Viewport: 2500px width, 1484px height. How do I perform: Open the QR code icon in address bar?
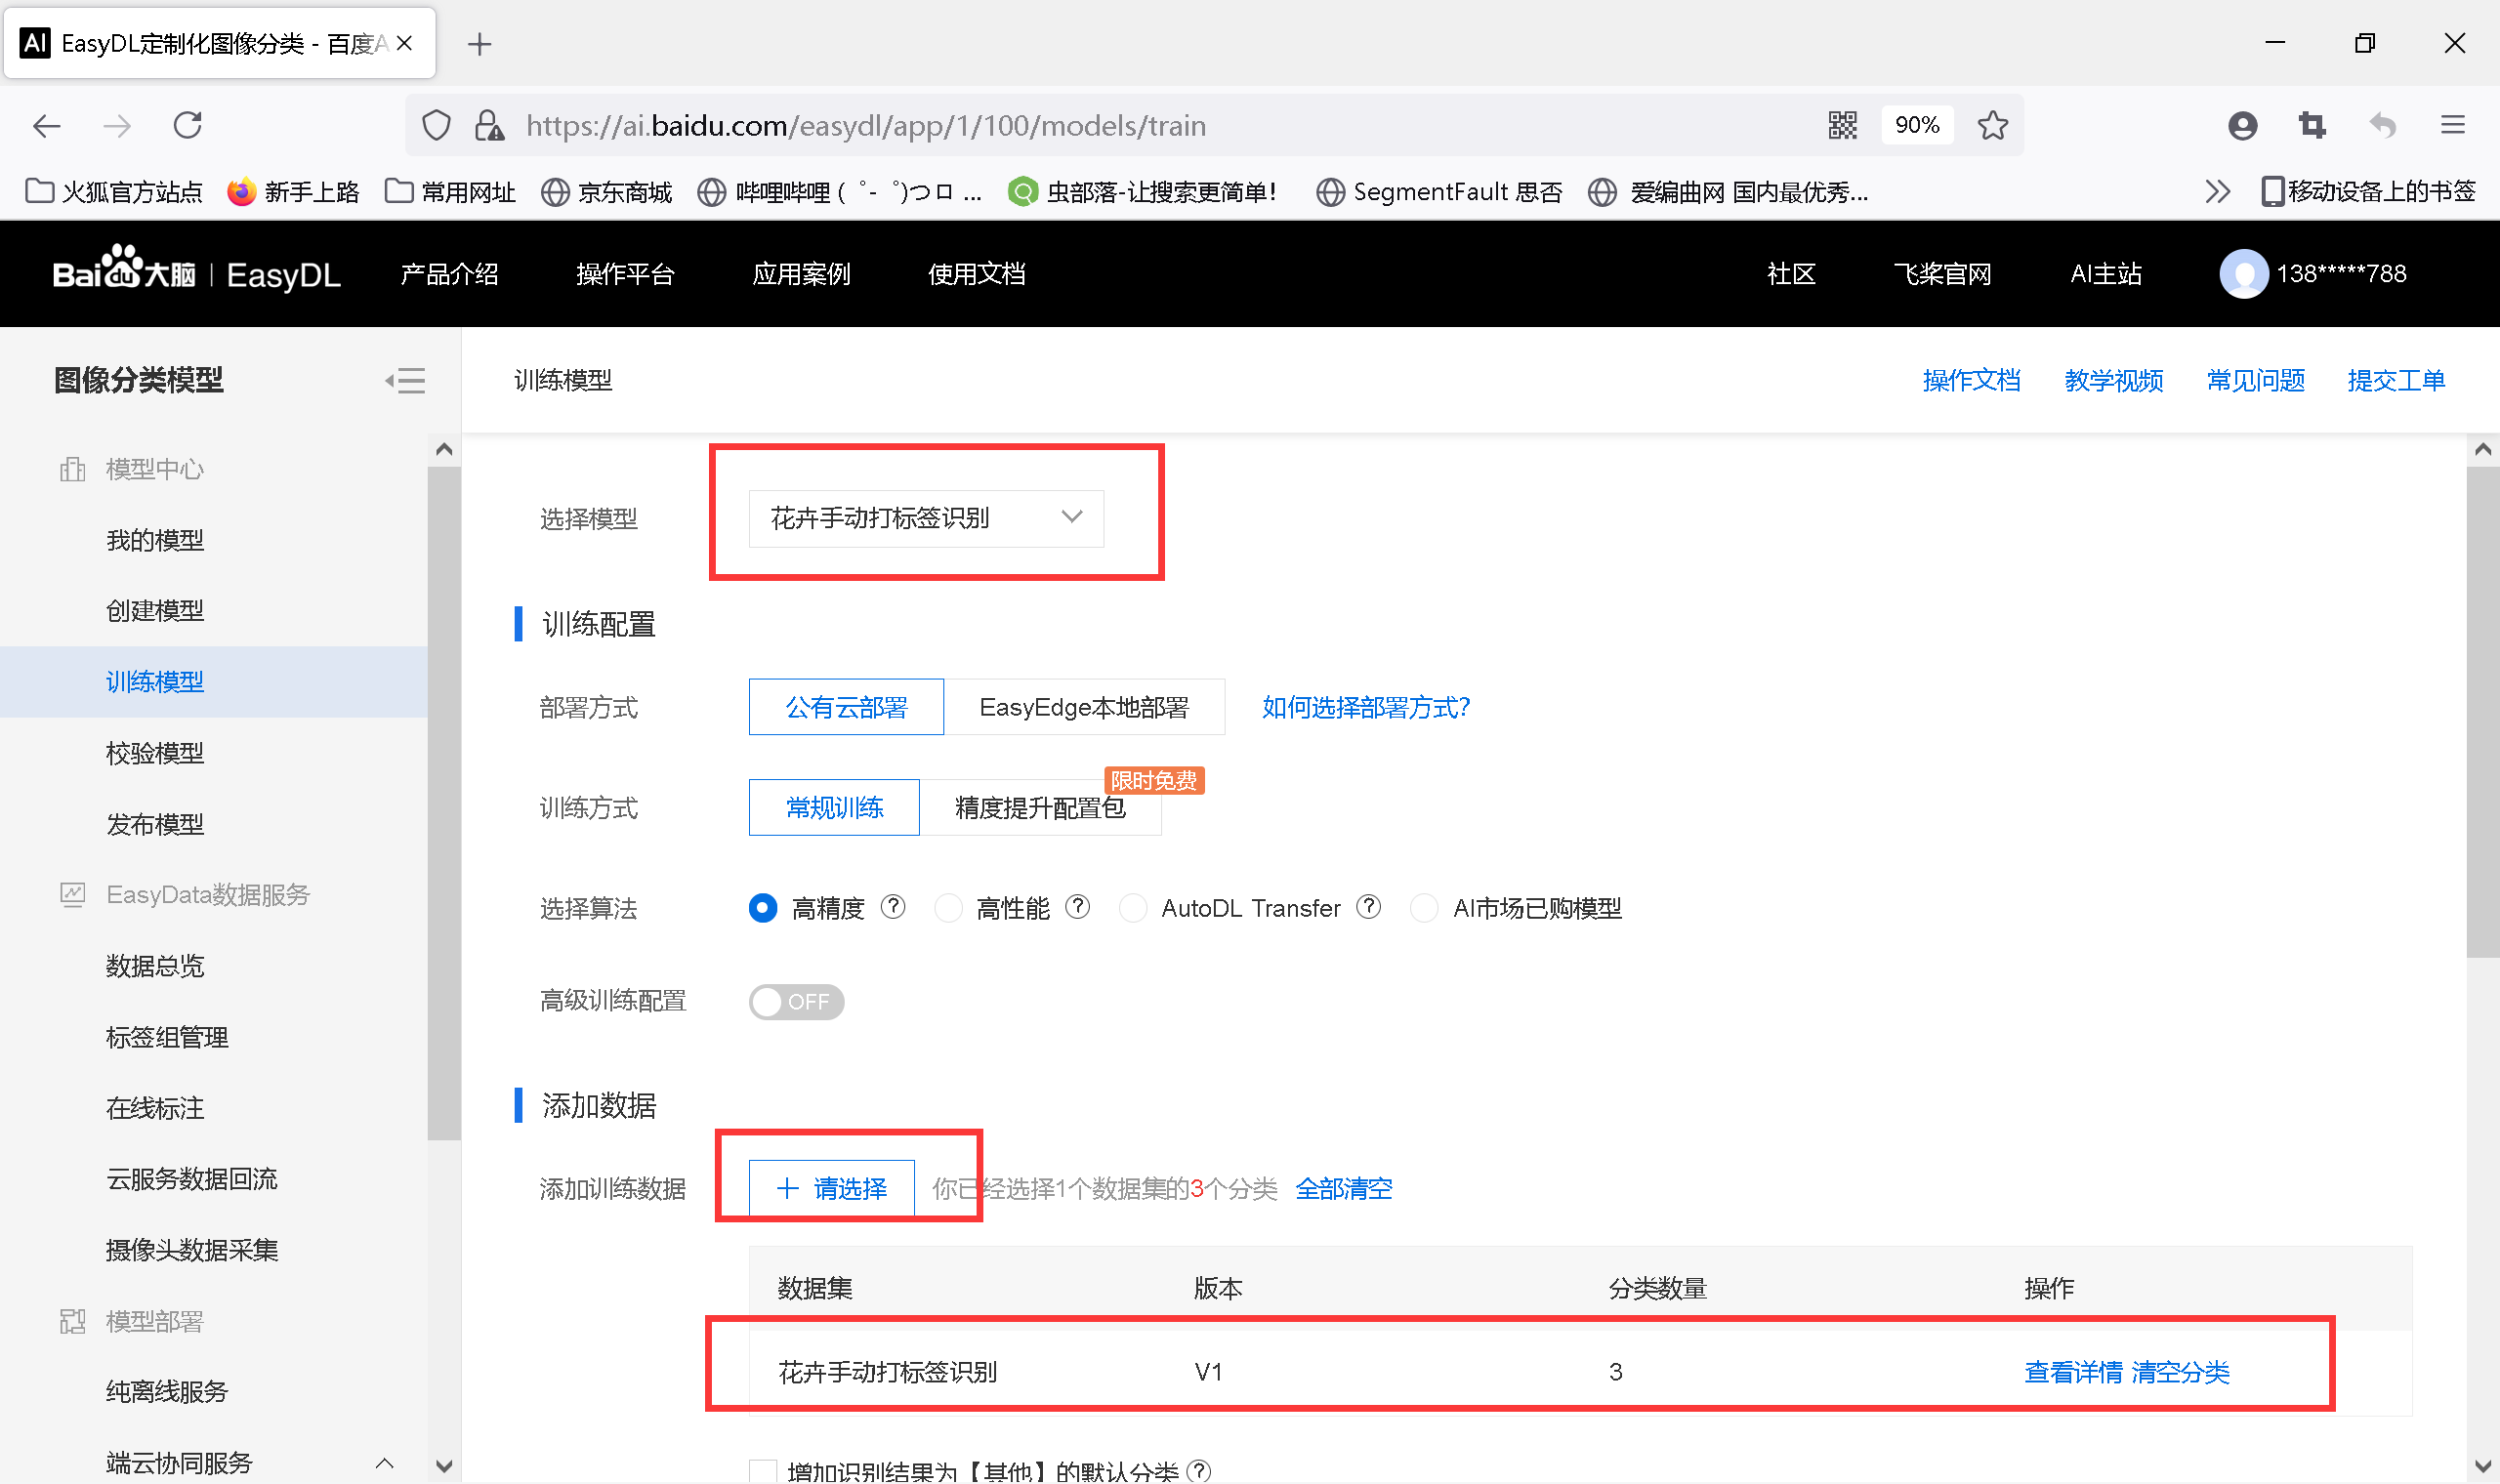coord(1842,125)
